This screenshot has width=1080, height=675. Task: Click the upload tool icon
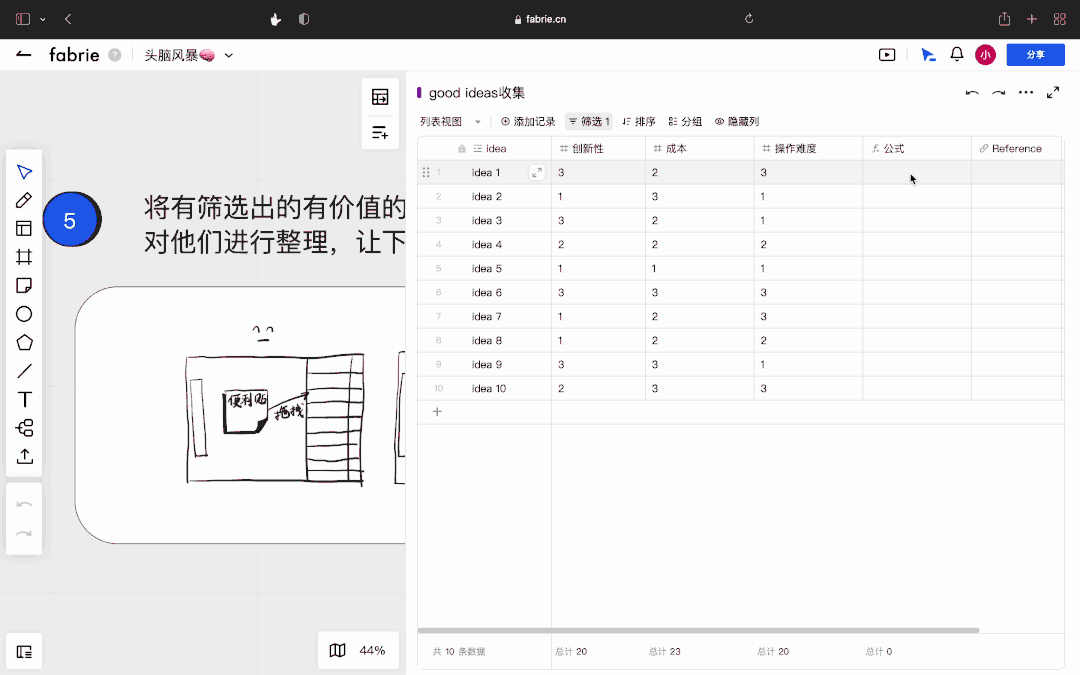[x=24, y=456]
